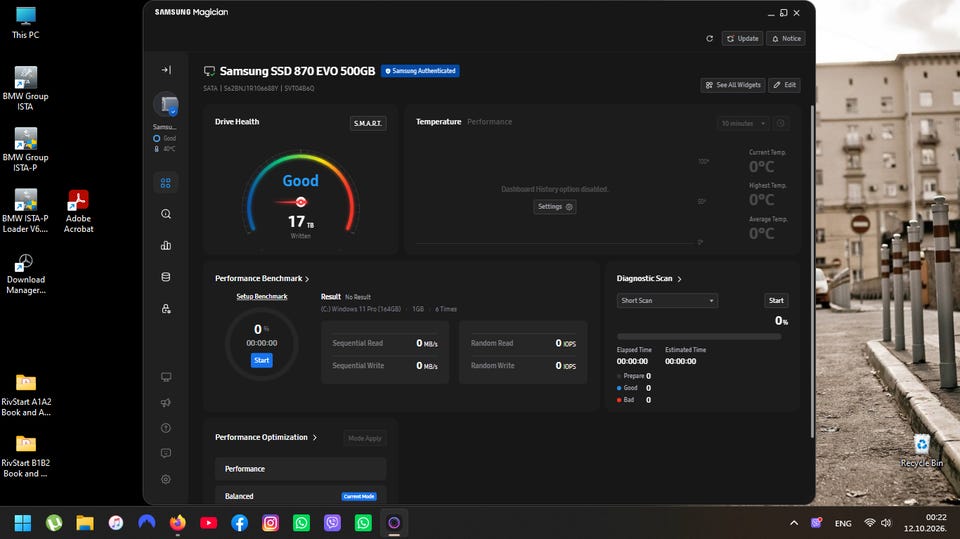Select the Samsung drive icon in the sidebar
Viewport: 960px width, 539px height.
click(166, 105)
